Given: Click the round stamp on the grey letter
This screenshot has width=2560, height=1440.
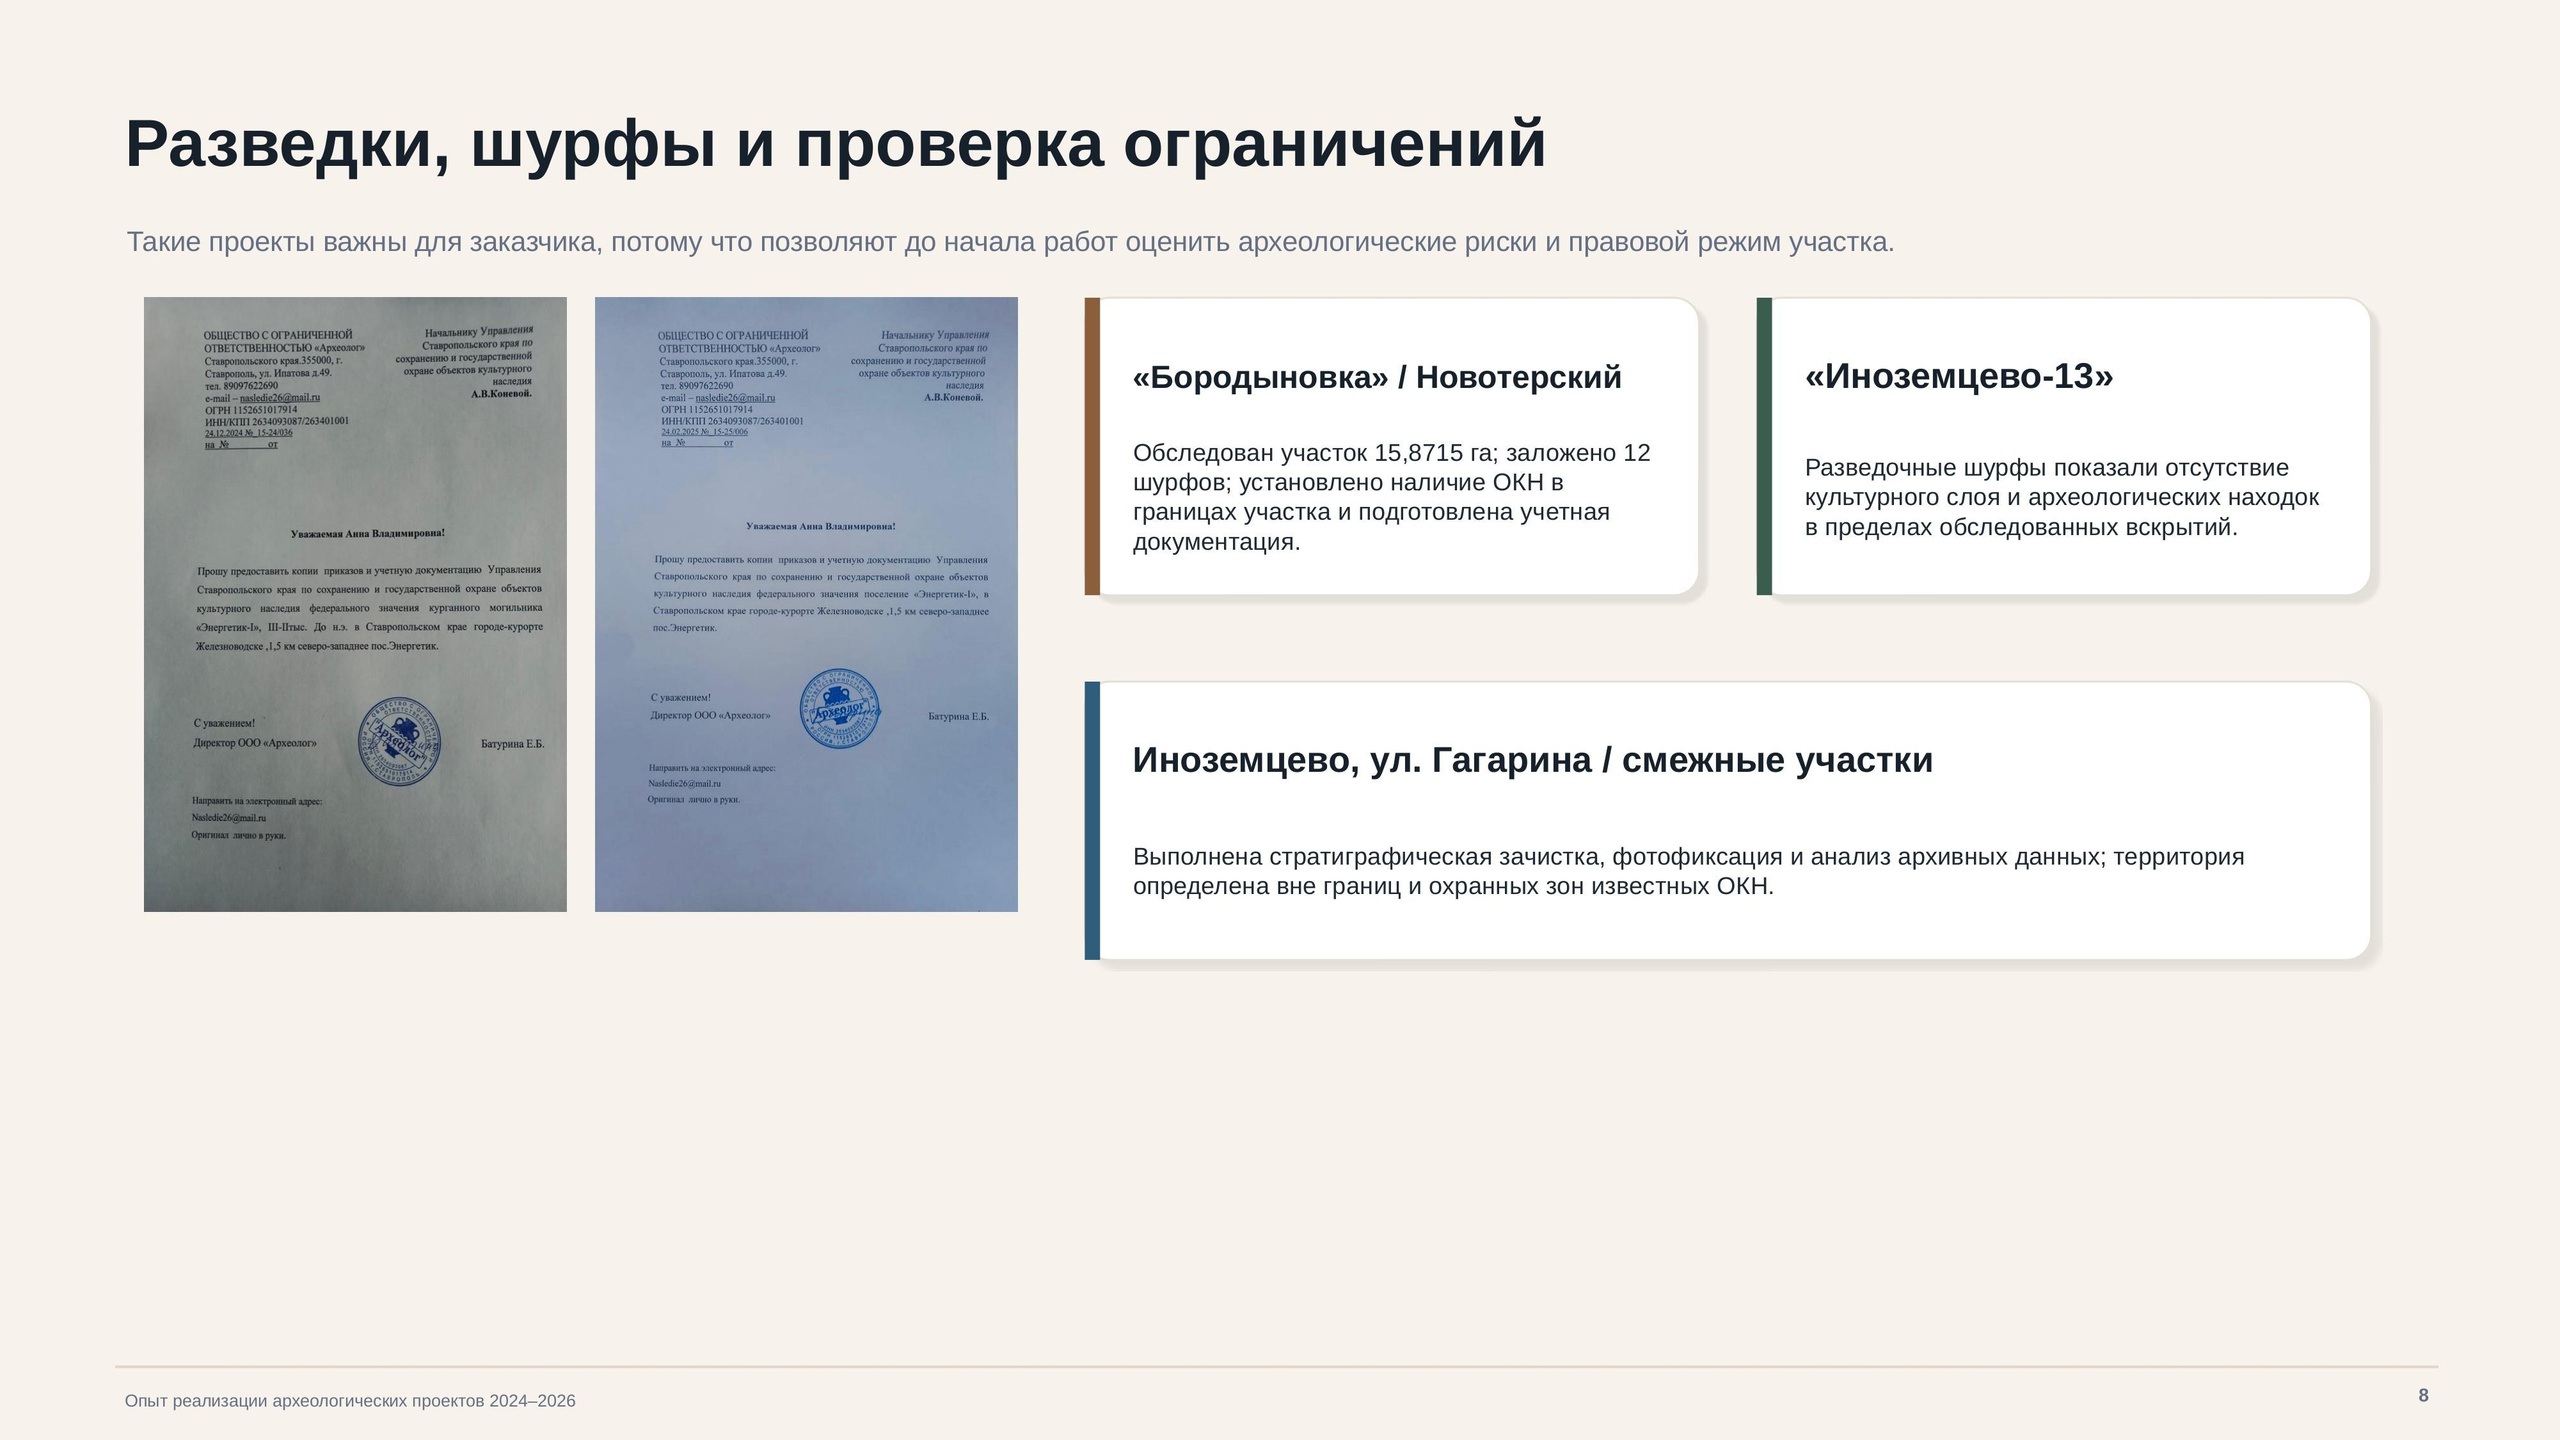Looking at the screenshot, I should click(x=400, y=741).
